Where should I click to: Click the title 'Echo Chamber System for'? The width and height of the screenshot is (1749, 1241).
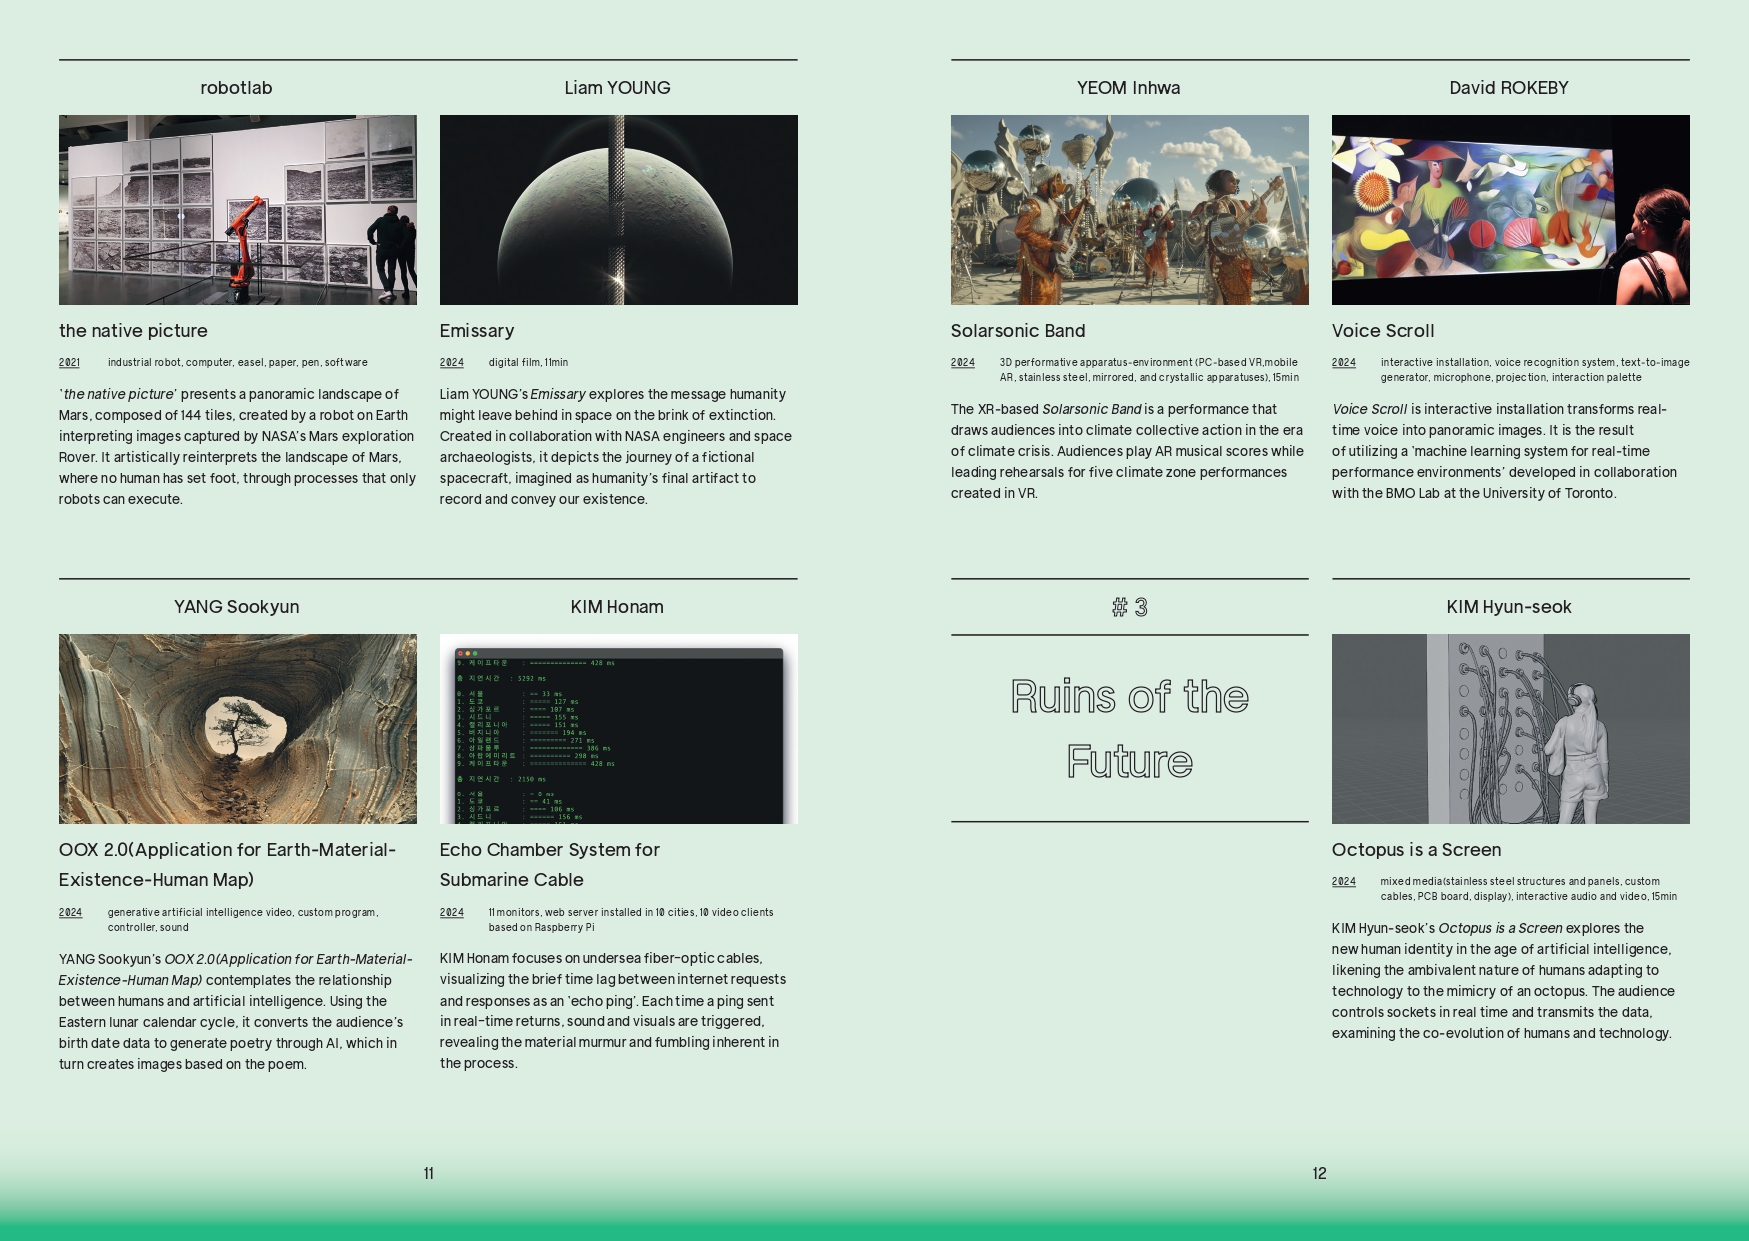[550, 850]
